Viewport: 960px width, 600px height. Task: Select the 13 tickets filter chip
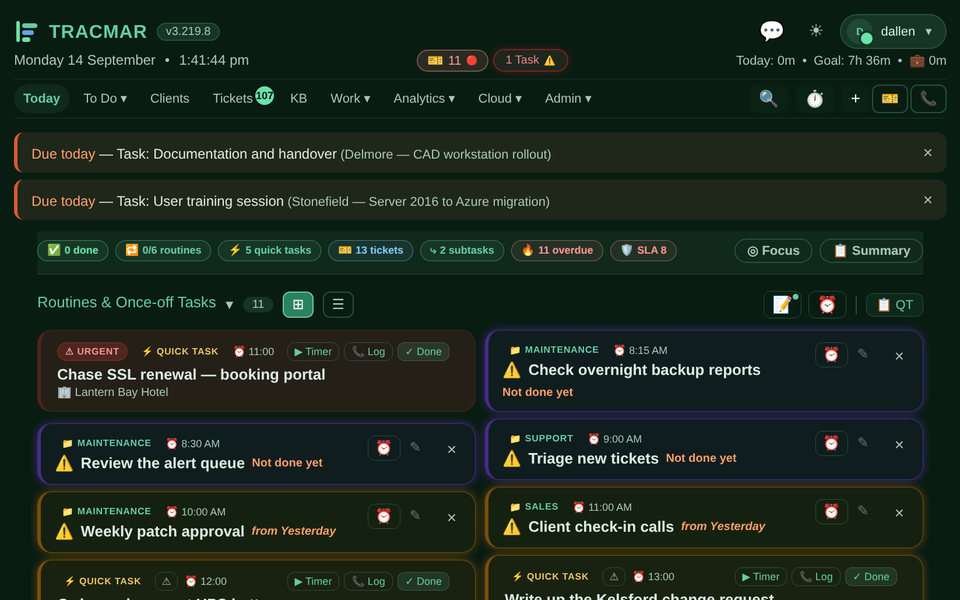click(x=370, y=250)
